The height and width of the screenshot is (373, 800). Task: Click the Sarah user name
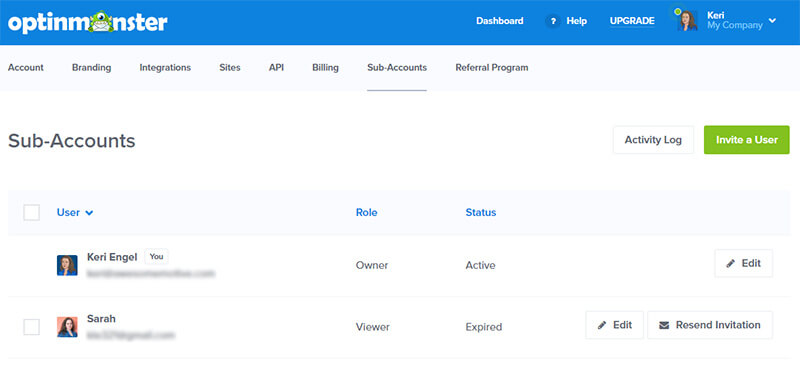101,319
